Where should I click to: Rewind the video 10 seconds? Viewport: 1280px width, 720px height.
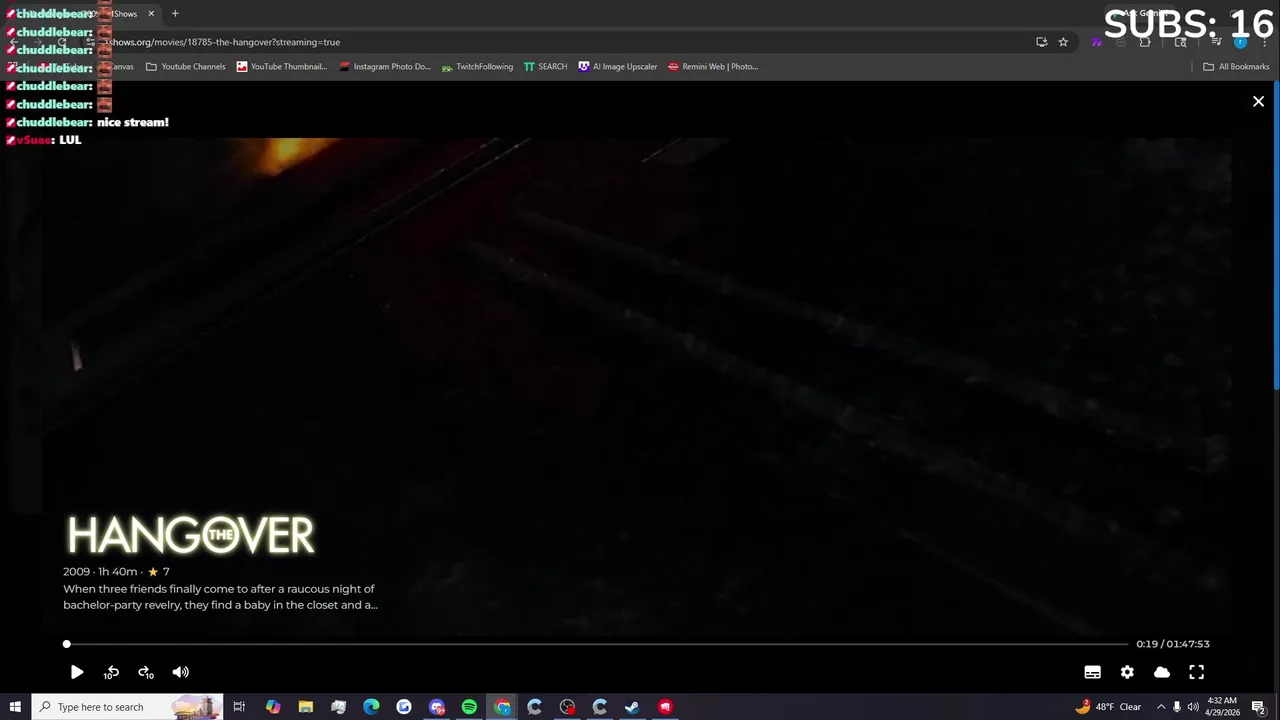(x=111, y=672)
